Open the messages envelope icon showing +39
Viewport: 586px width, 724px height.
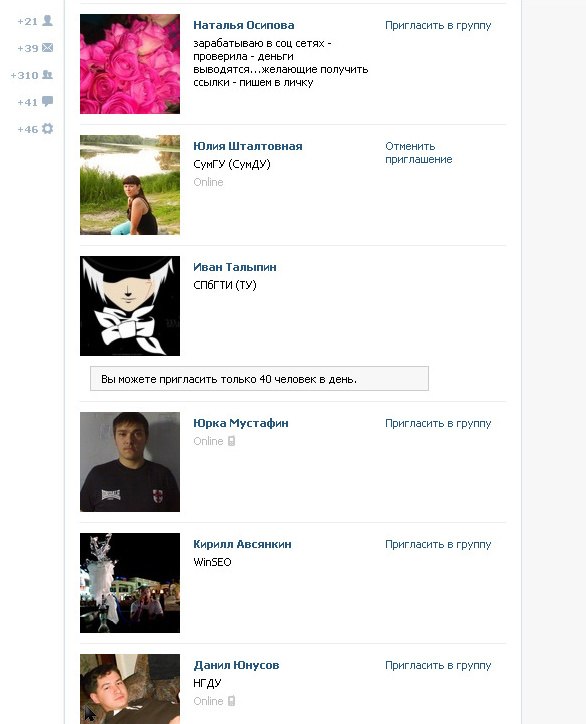(x=47, y=48)
